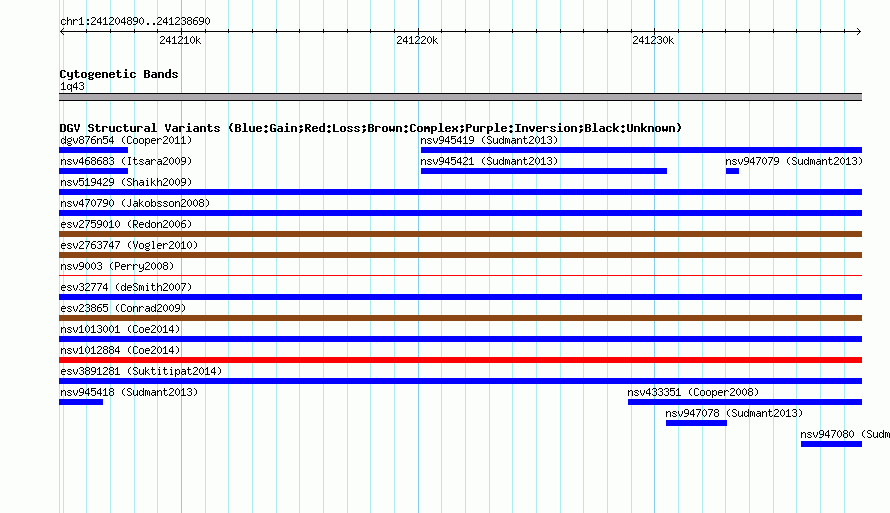
Task: Open nsv519429 (Shaikh2009) variant label
Action: coord(126,182)
